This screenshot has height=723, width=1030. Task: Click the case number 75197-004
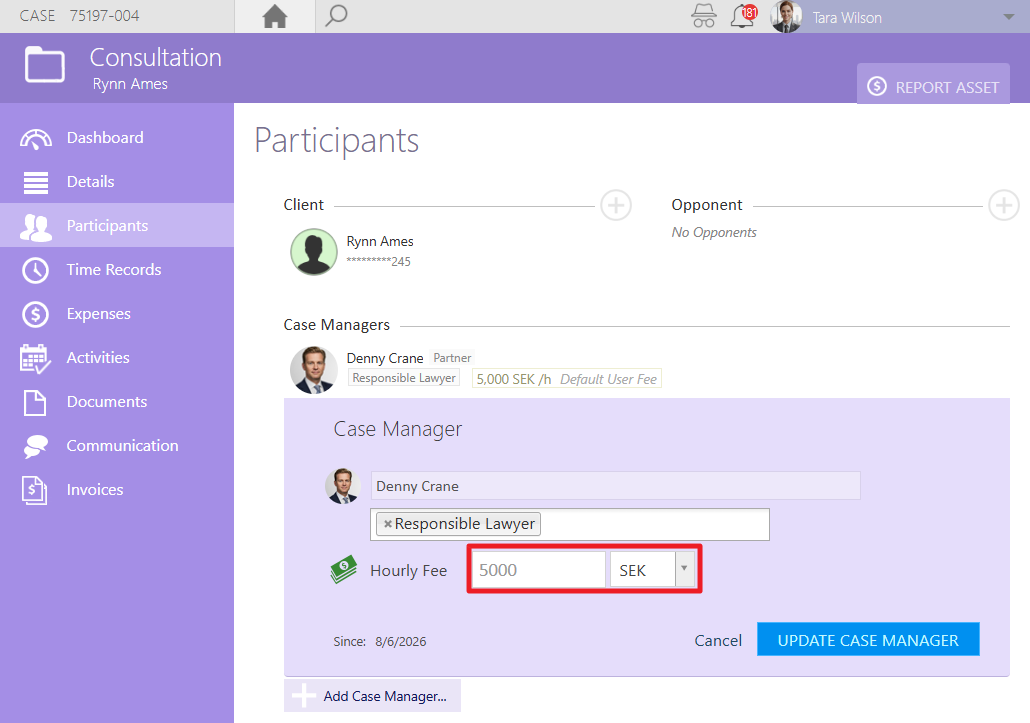(104, 16)
